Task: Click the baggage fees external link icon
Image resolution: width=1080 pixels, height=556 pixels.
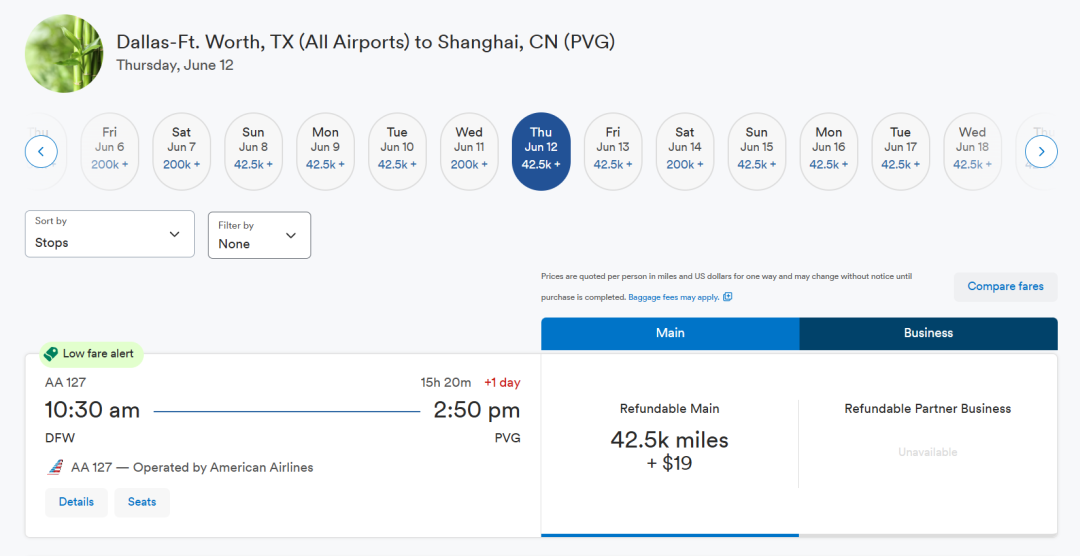Action: 727,297
